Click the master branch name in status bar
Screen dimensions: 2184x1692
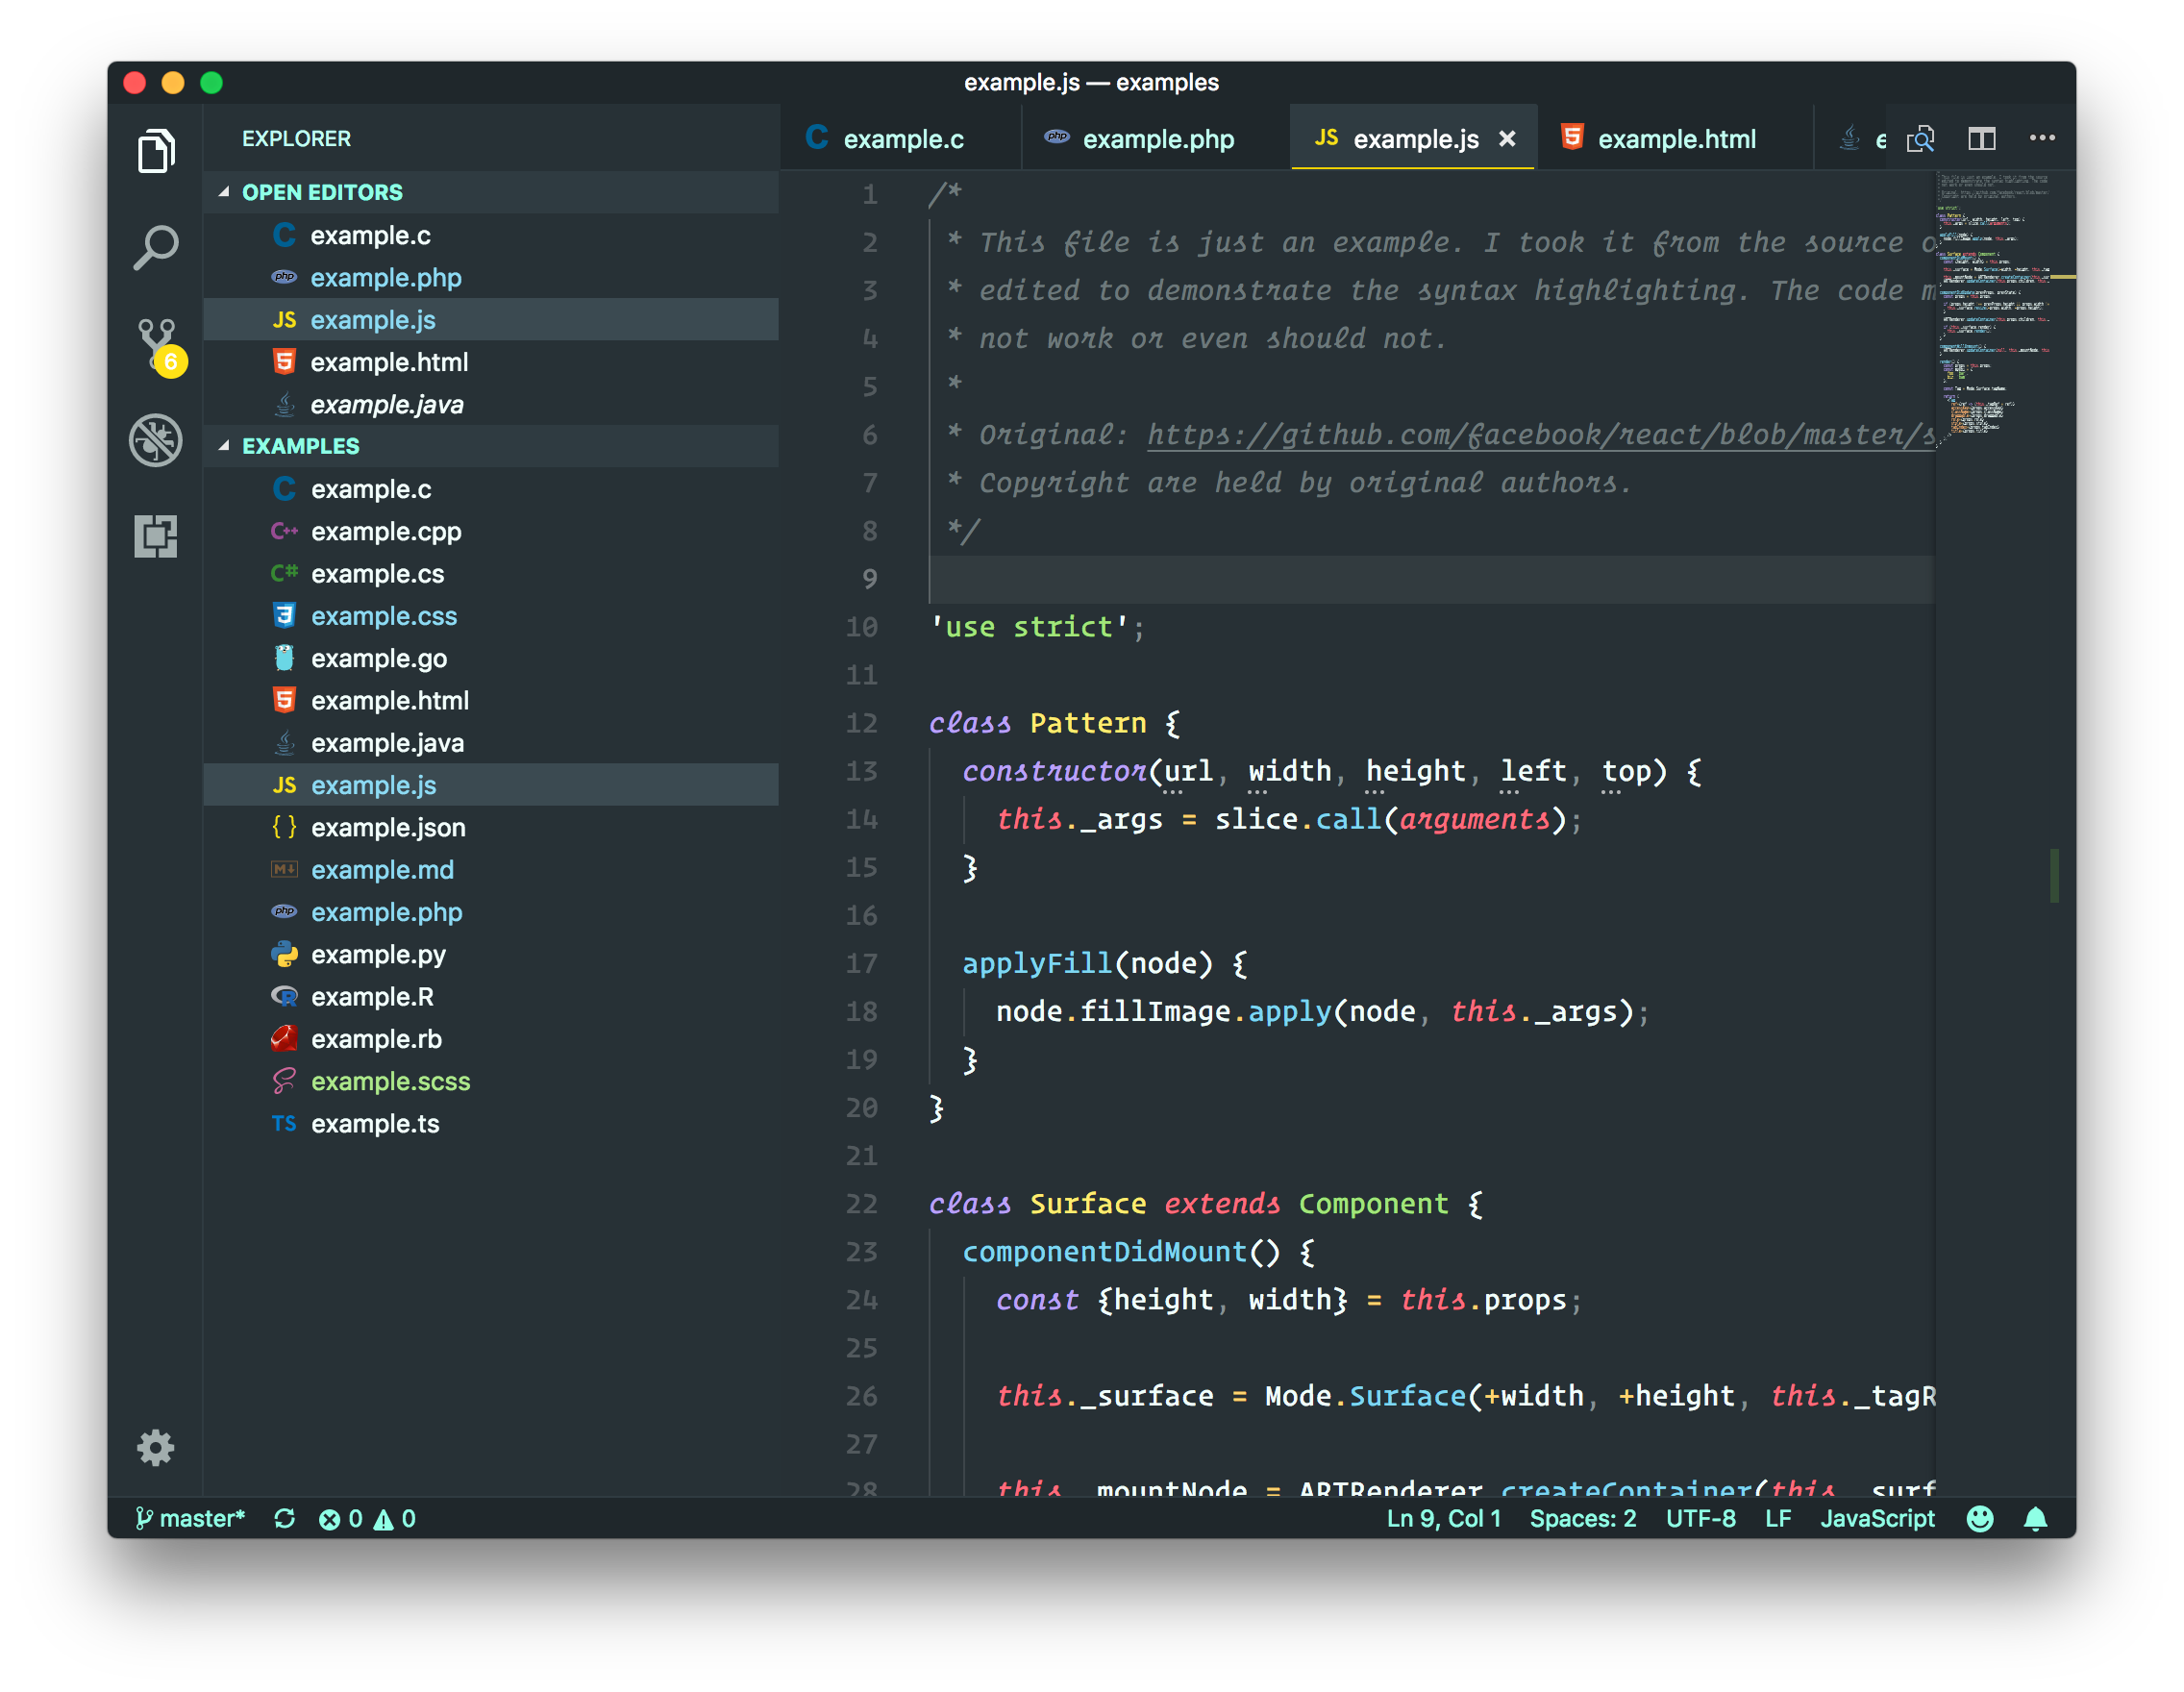[191, 1516]
